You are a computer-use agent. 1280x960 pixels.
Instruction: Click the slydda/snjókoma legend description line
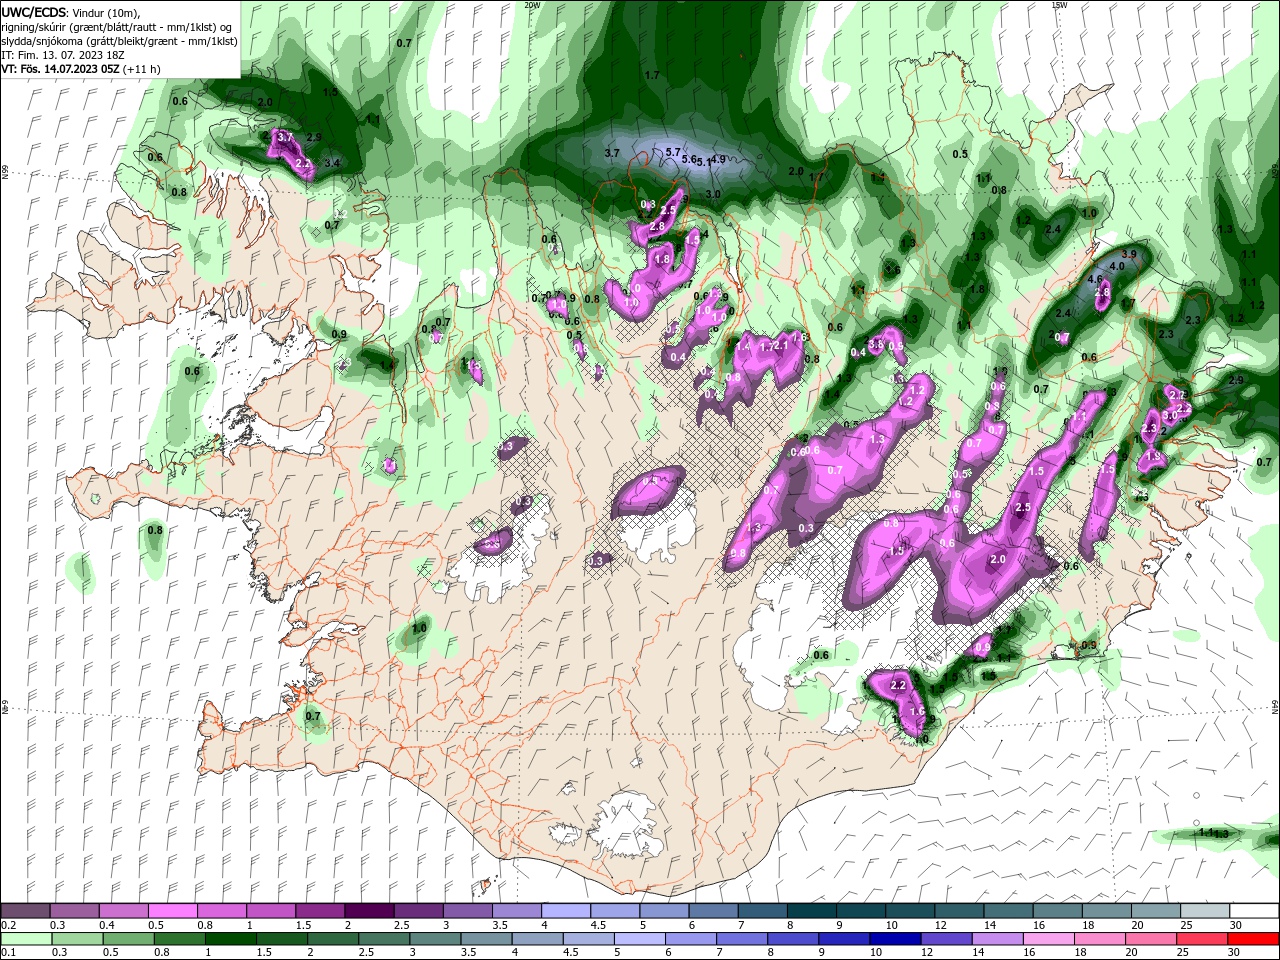[x=119, y=41]
